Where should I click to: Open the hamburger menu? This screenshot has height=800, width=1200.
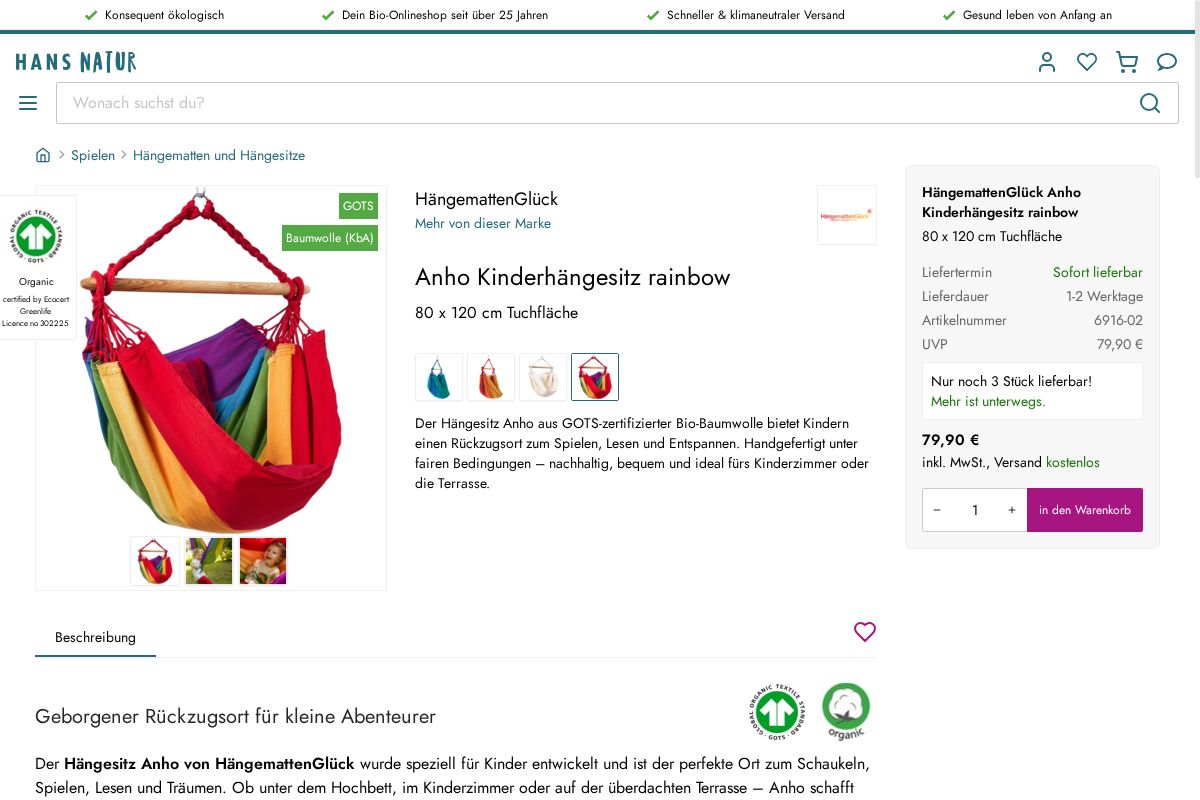(x=28, y=103)
